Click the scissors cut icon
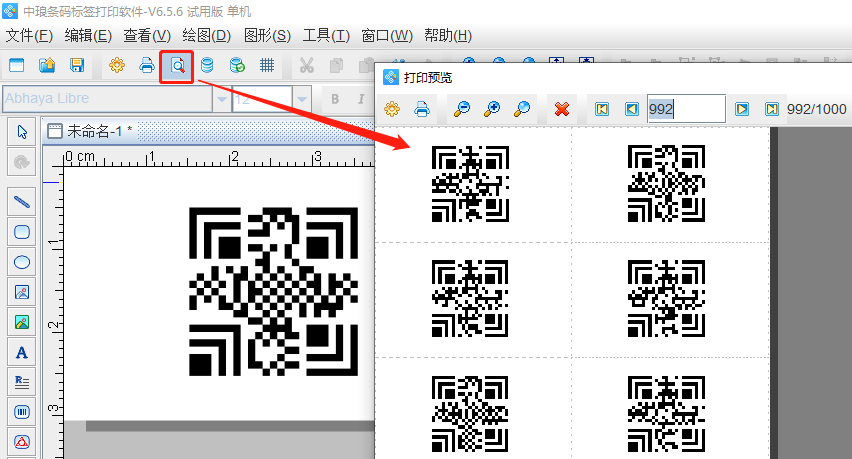 click(x=307, y=66)
